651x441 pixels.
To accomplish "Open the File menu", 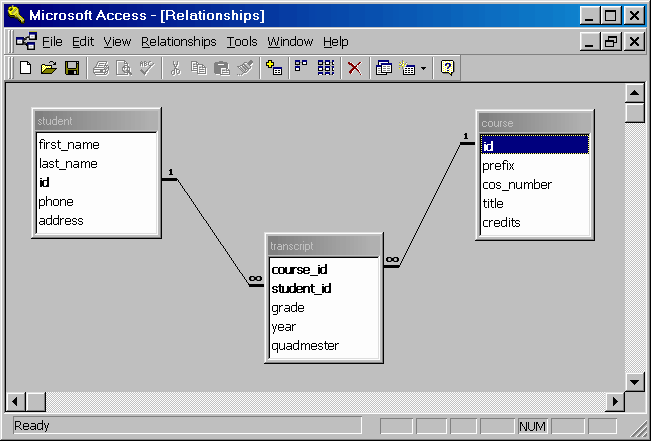I will [52, 42].
